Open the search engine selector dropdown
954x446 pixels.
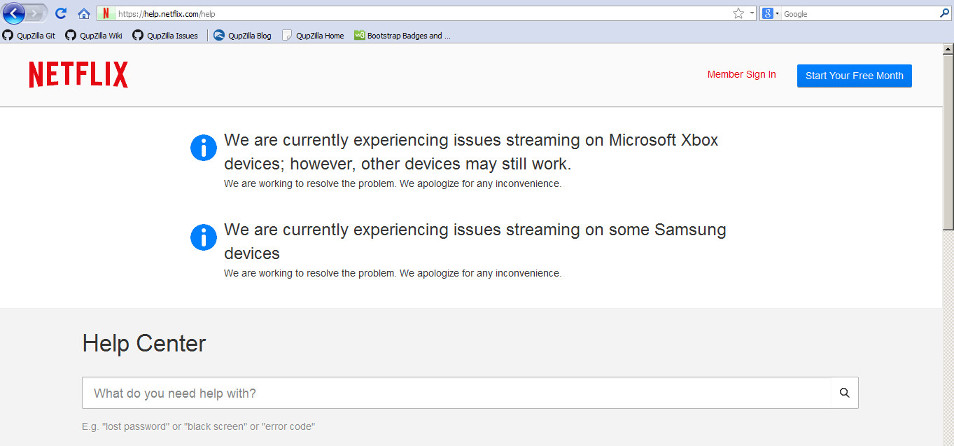coord(770,14)
